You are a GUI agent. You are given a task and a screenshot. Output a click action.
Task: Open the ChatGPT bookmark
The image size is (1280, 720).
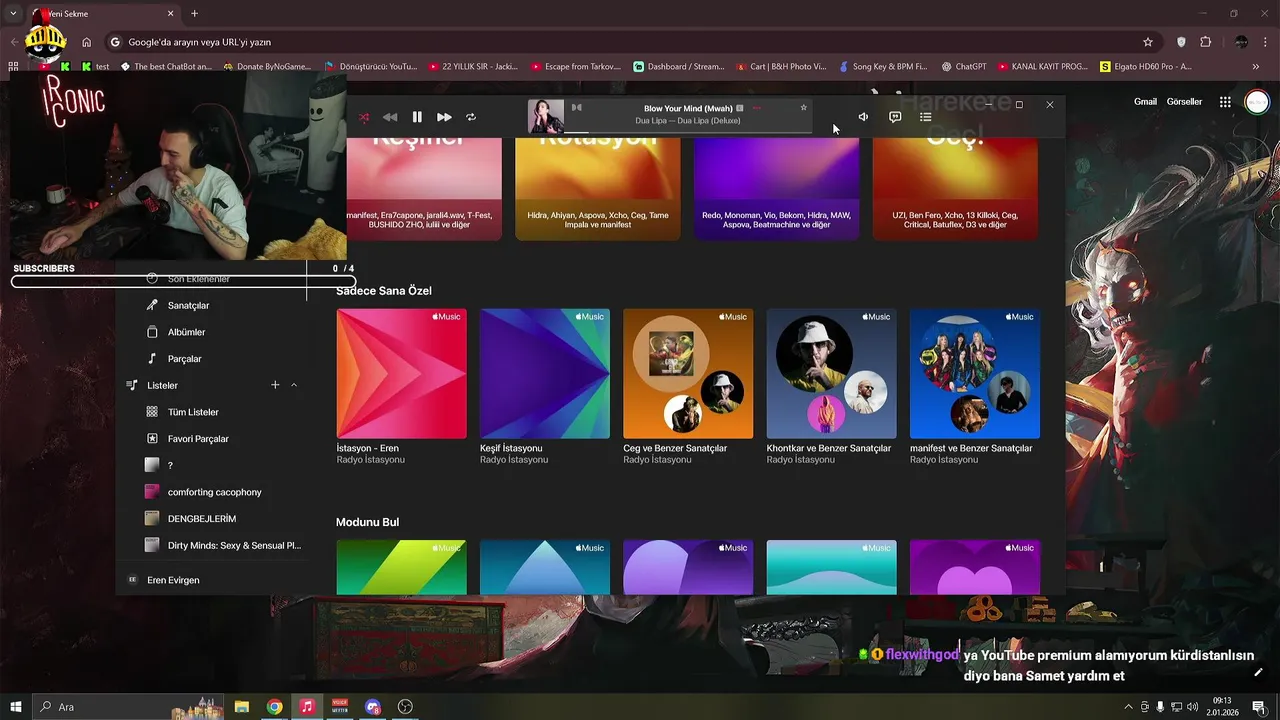964,67
